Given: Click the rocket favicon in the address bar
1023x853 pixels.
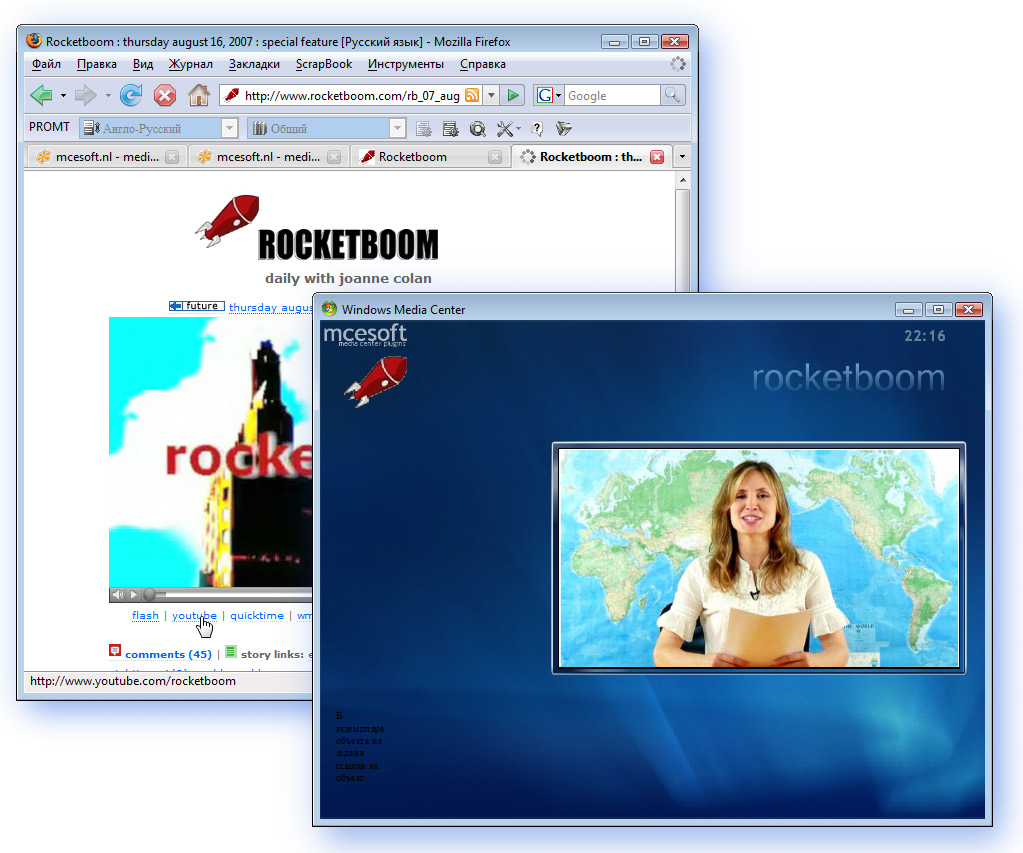Looking at the screenshot, I should tap(231, 96).
